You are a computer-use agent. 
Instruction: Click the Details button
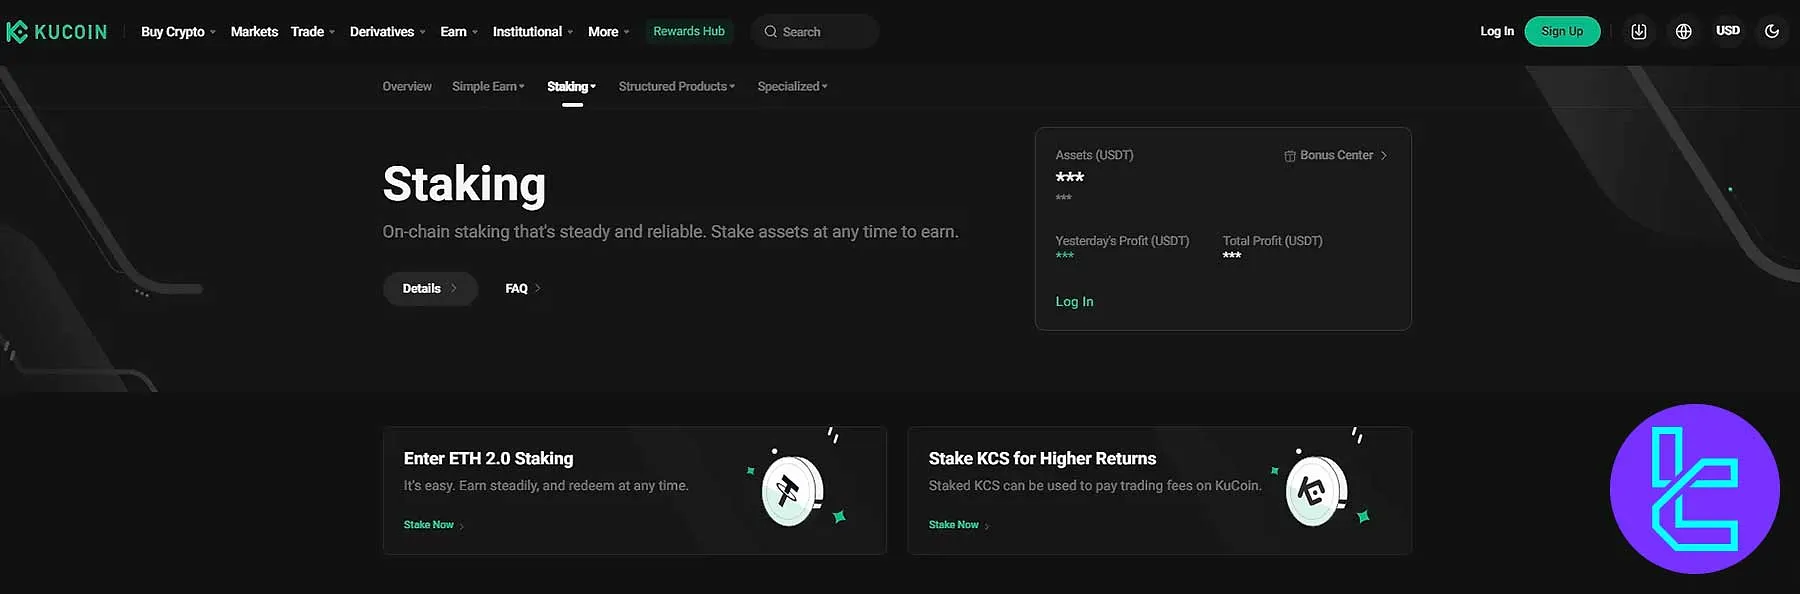429,289
